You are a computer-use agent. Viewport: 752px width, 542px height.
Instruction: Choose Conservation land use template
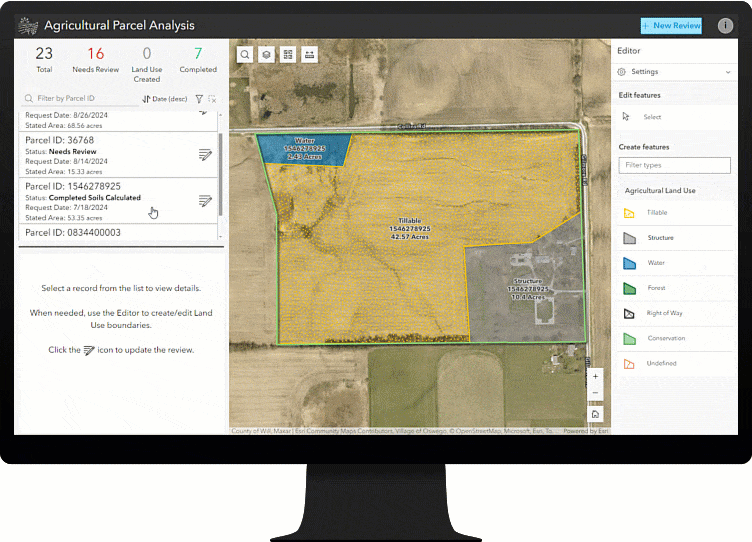point(674,338)
